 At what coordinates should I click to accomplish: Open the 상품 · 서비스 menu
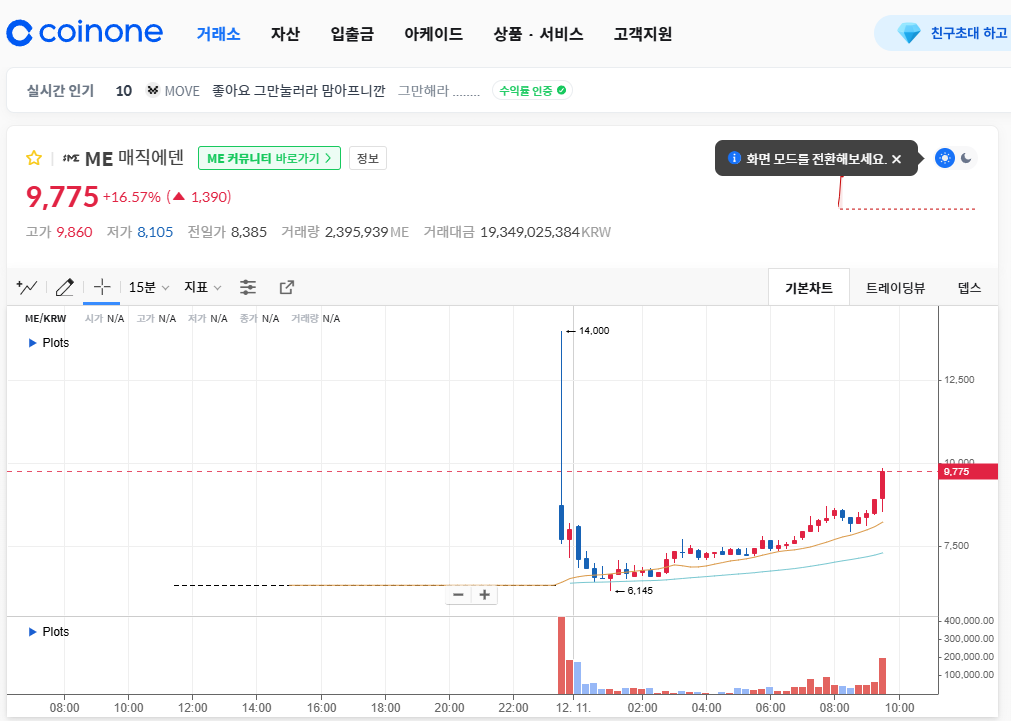tap(538, 34)
